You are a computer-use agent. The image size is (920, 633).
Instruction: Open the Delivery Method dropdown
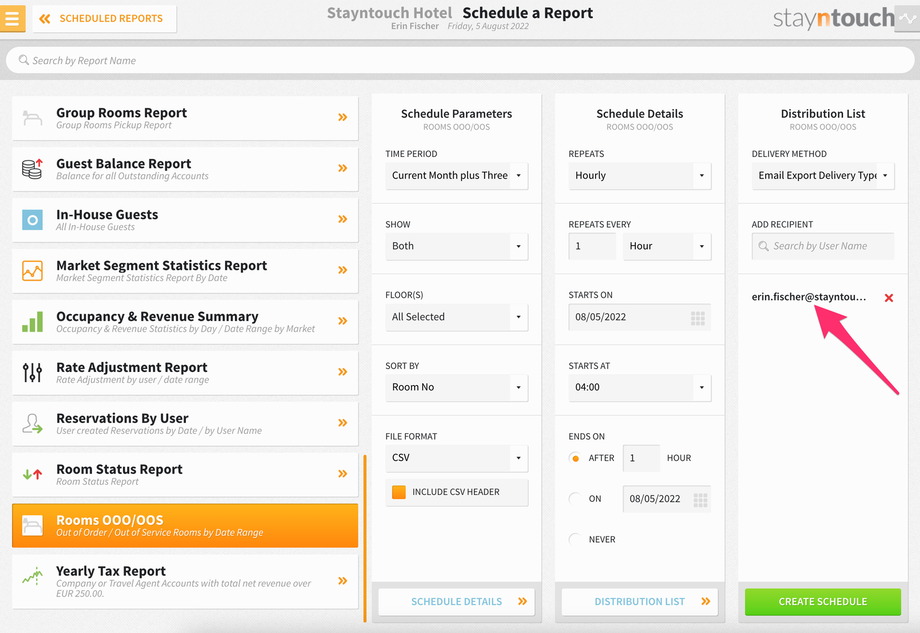click(823, 176)
